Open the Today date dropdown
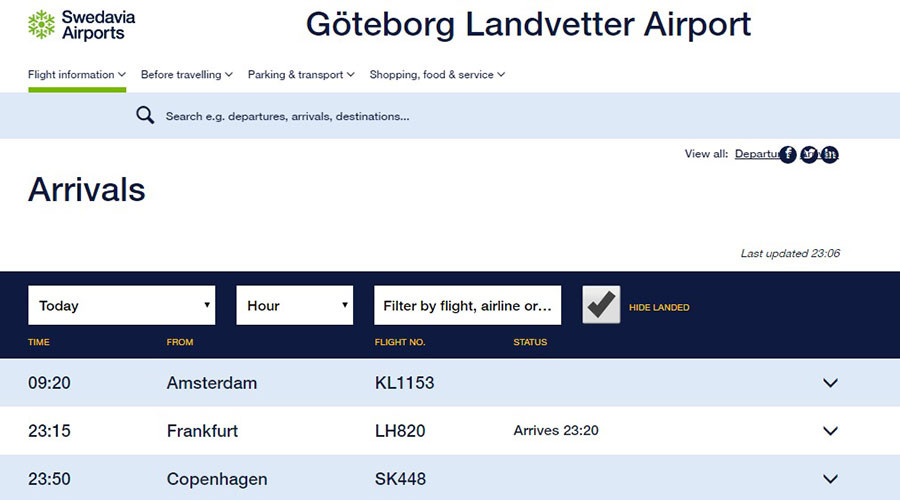Screen dimensions: 900x500 122,305
